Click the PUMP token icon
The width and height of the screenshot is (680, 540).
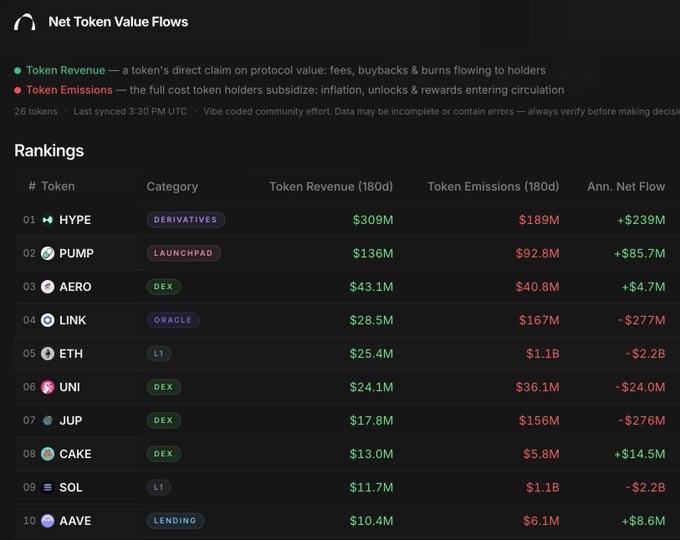pyautogui.click(x=48, y=253)
